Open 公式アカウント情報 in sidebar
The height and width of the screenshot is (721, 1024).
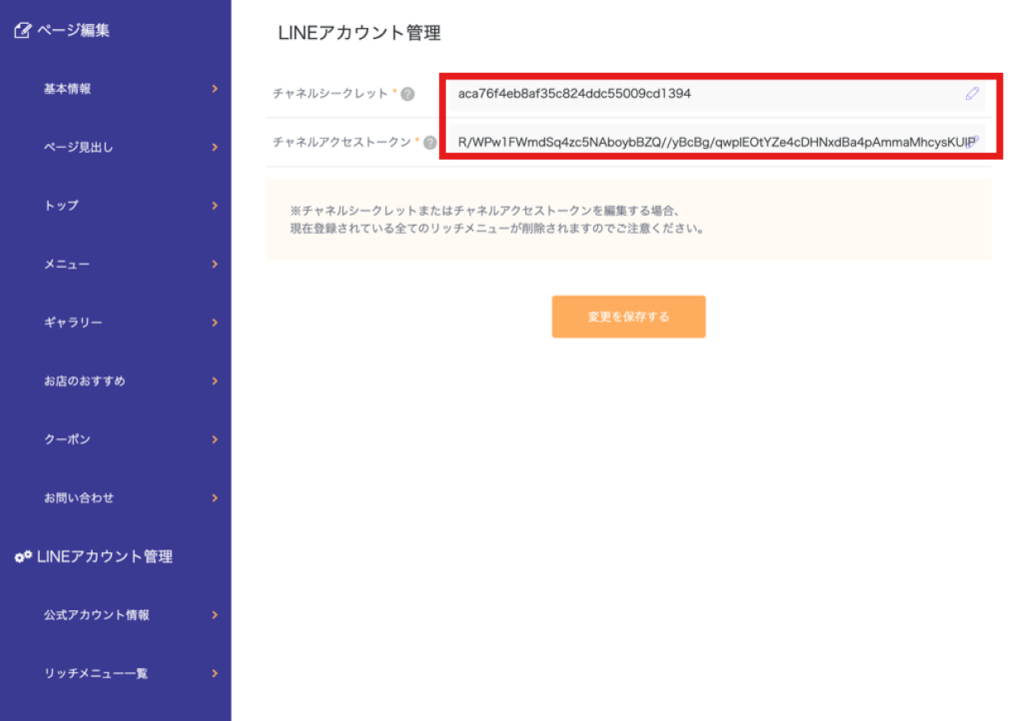coord(96,615)
